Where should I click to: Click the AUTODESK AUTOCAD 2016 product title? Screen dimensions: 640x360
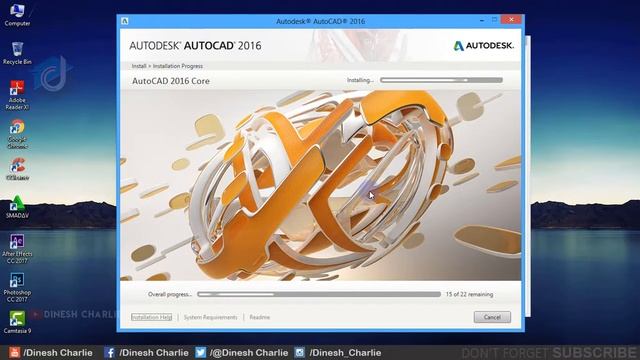pyautogui.click(x=195, y=46)
